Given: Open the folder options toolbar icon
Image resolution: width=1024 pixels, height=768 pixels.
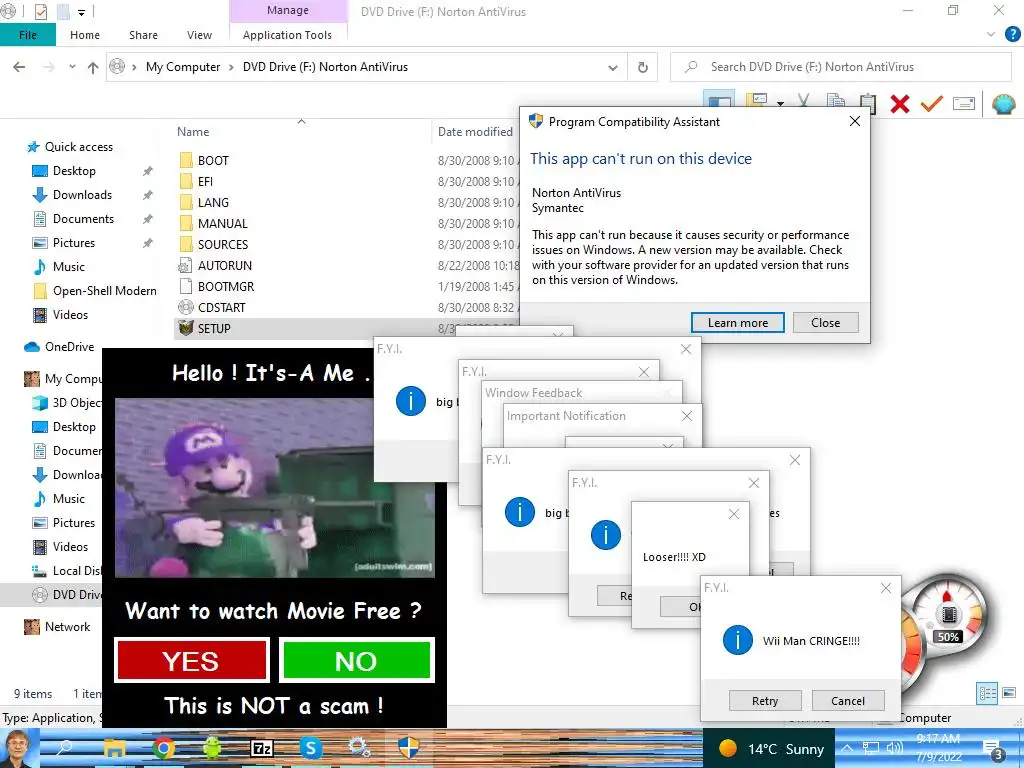Looking at the screenshot, I should (x=756, y=101).
